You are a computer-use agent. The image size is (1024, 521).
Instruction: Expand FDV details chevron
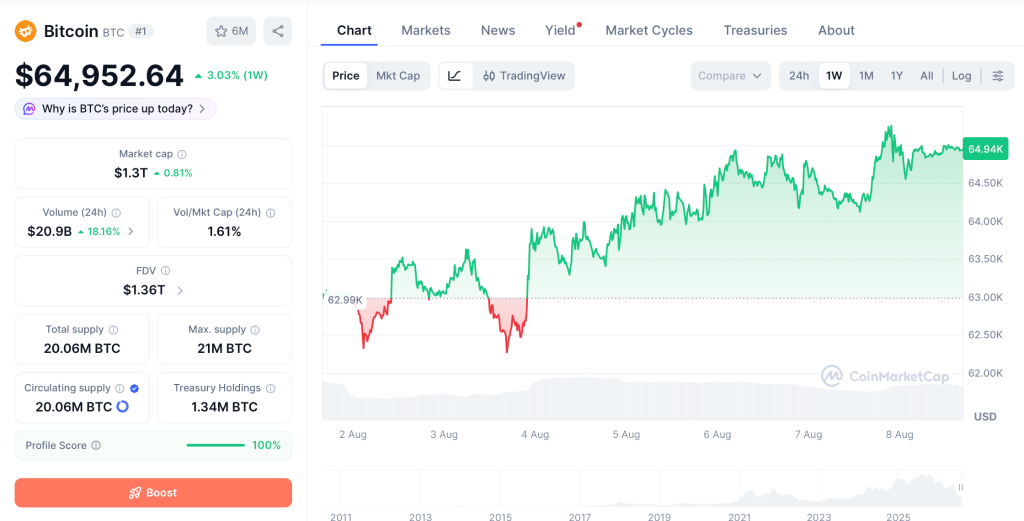click(180, 291)
